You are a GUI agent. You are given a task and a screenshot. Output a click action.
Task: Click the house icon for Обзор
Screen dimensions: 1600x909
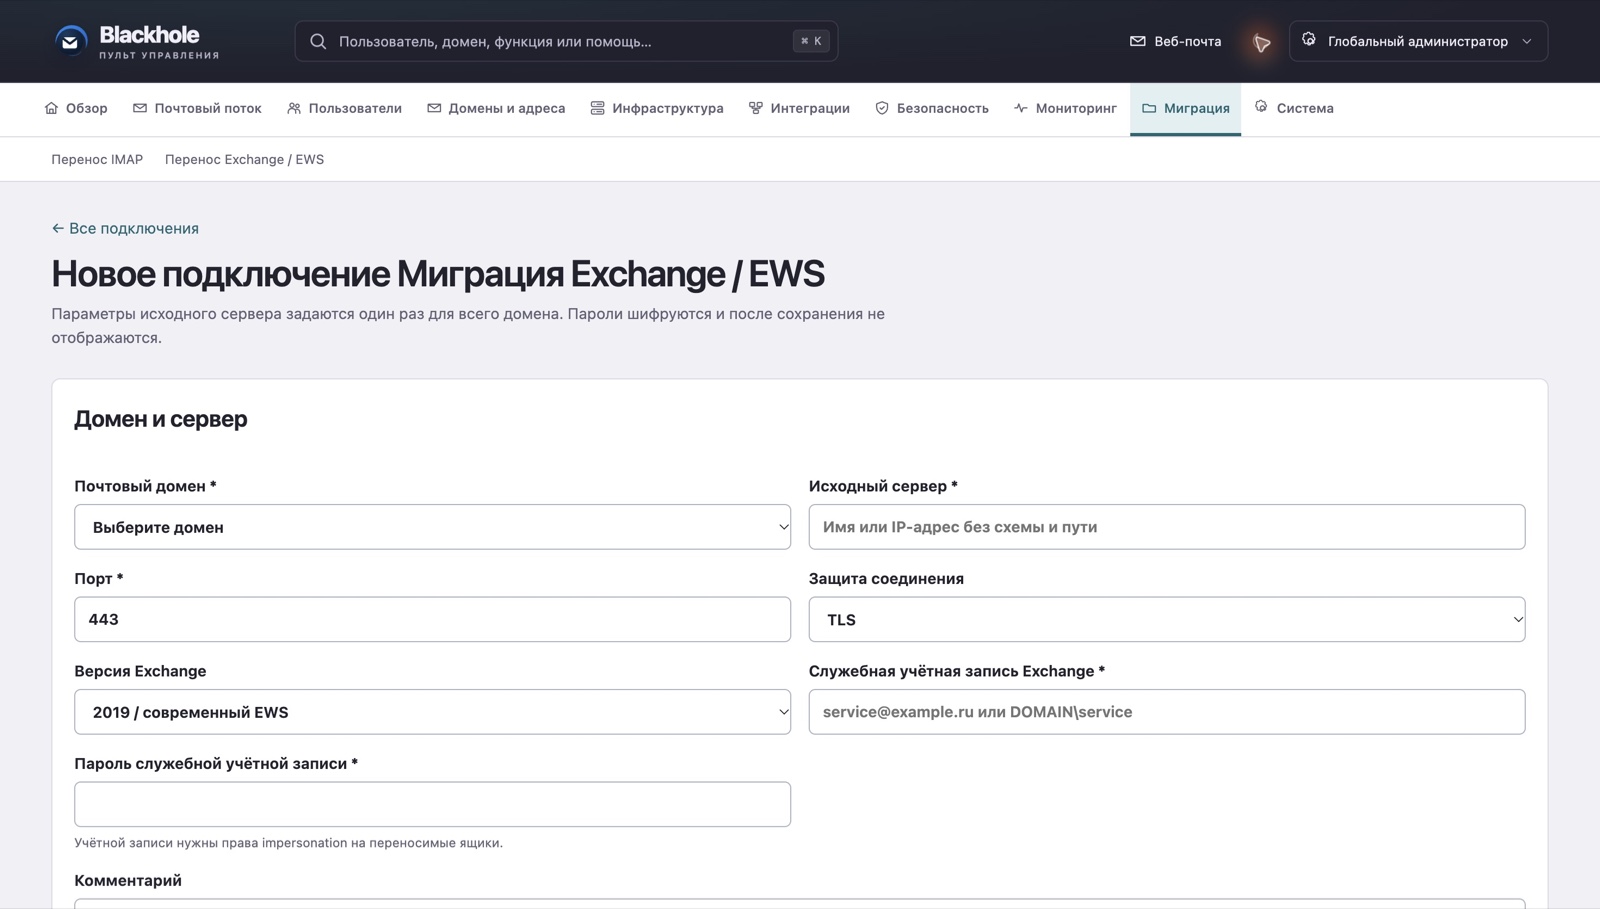[51, 108]
